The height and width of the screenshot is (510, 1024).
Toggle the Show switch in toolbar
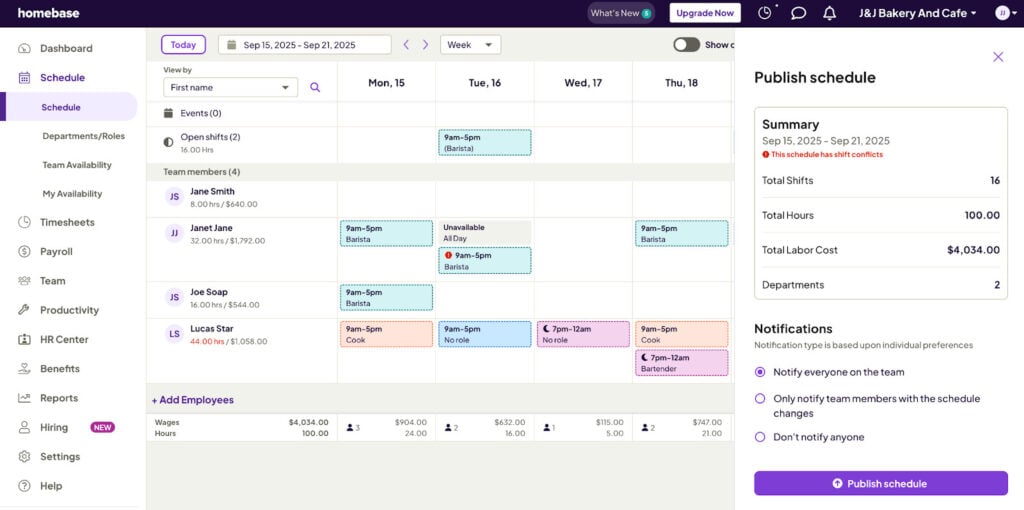[686, 44]
